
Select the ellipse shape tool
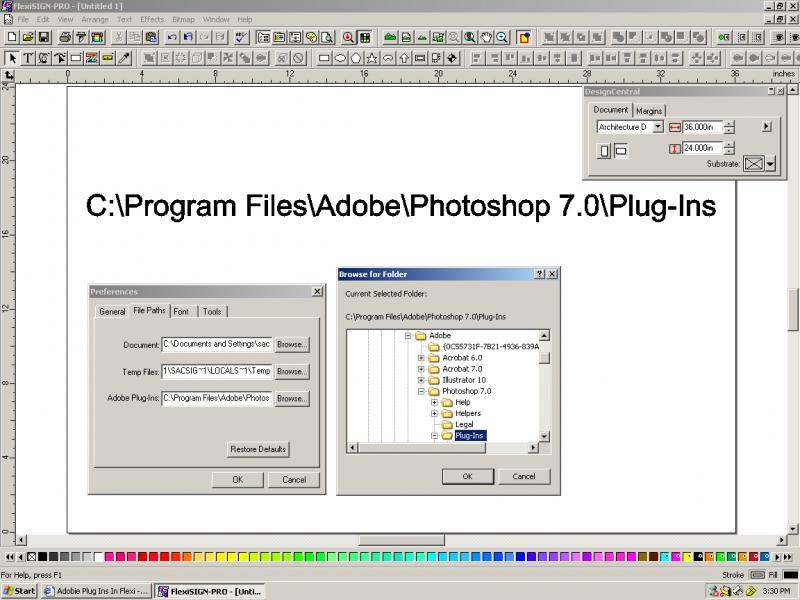[340, 58]
